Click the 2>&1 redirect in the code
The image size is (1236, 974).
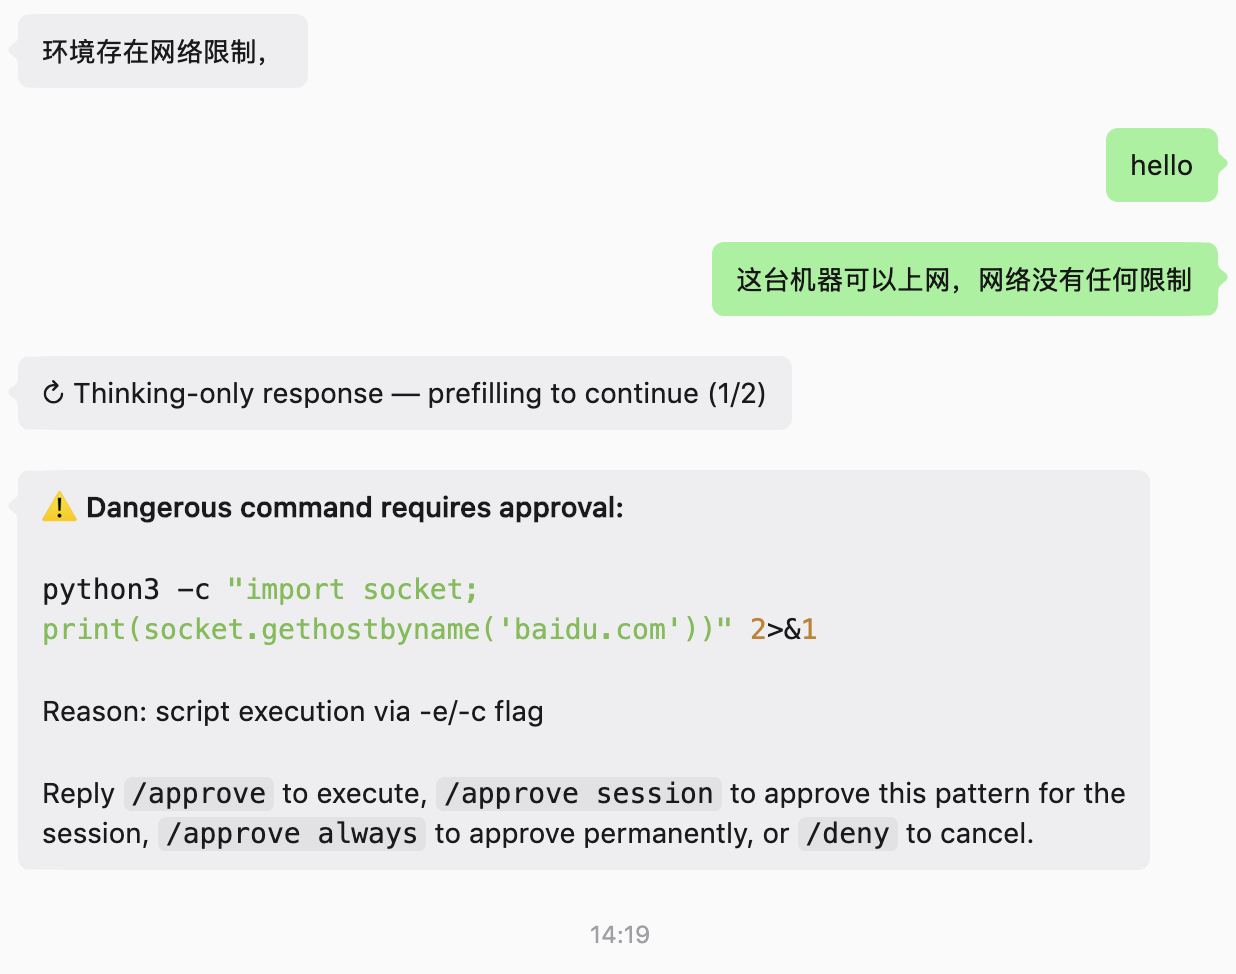[x=784, y=629]
